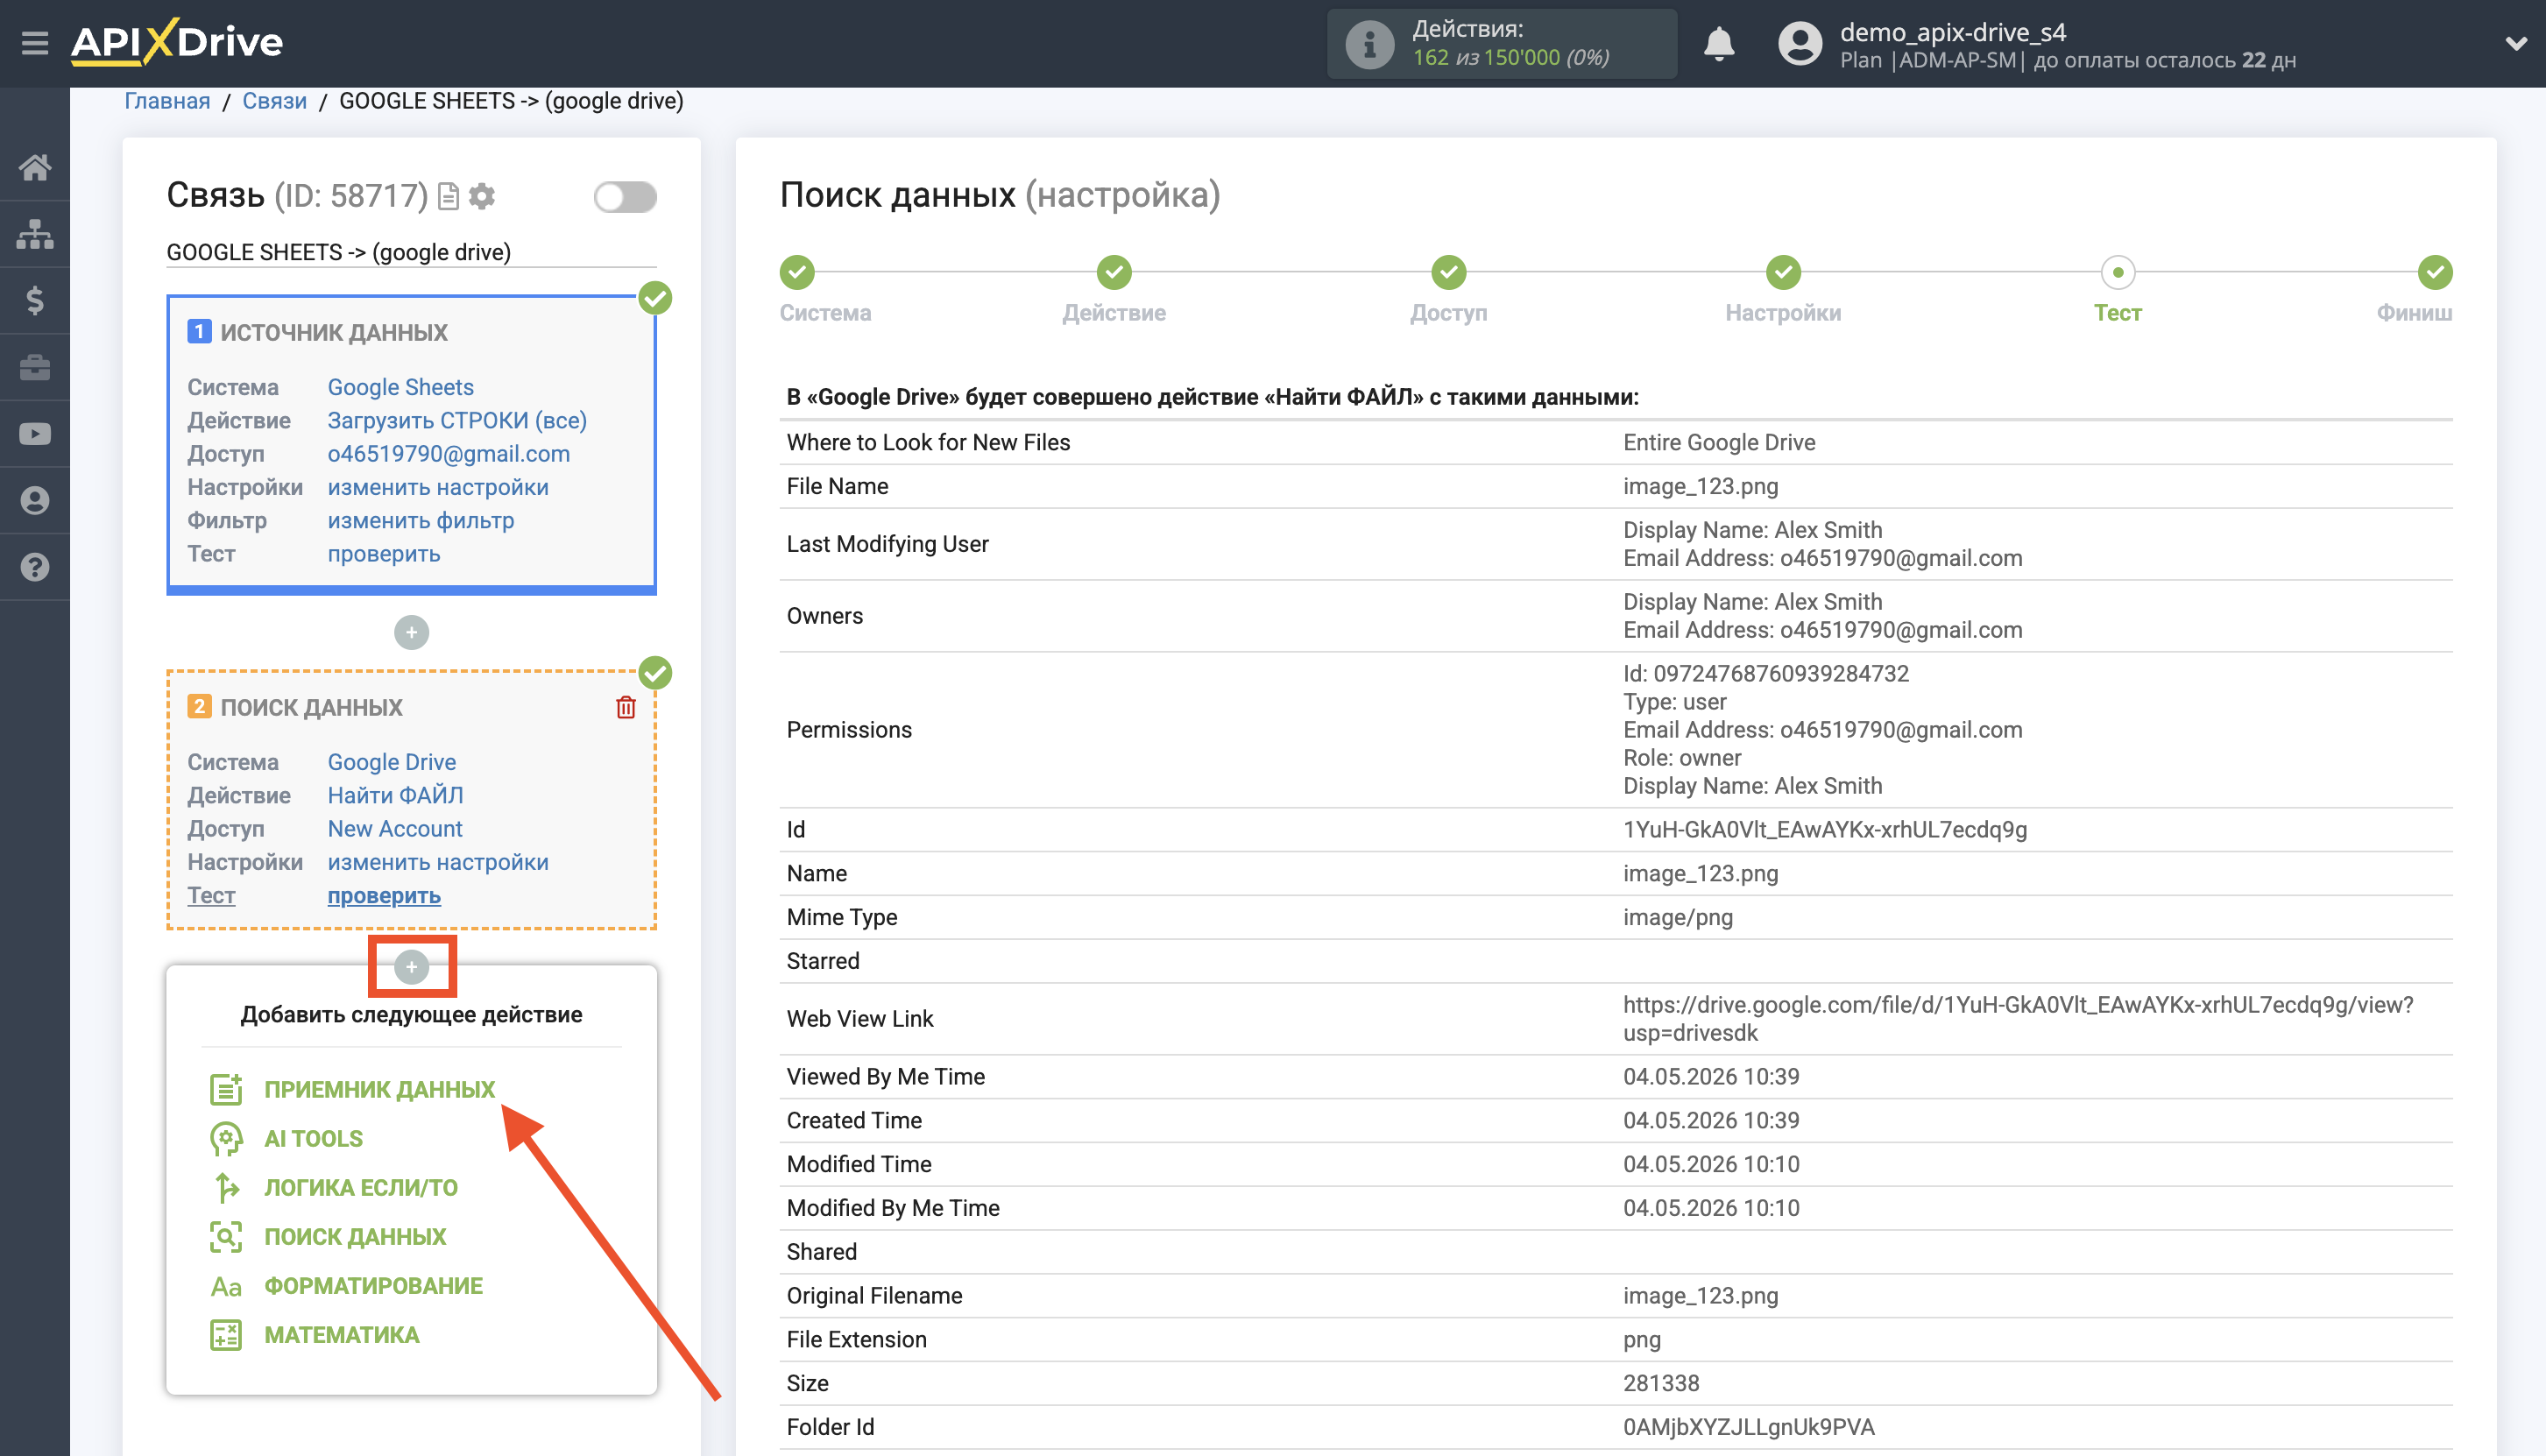
Task: Go to Тест step
Action: pyautogui.click(x=2117, y=272)
